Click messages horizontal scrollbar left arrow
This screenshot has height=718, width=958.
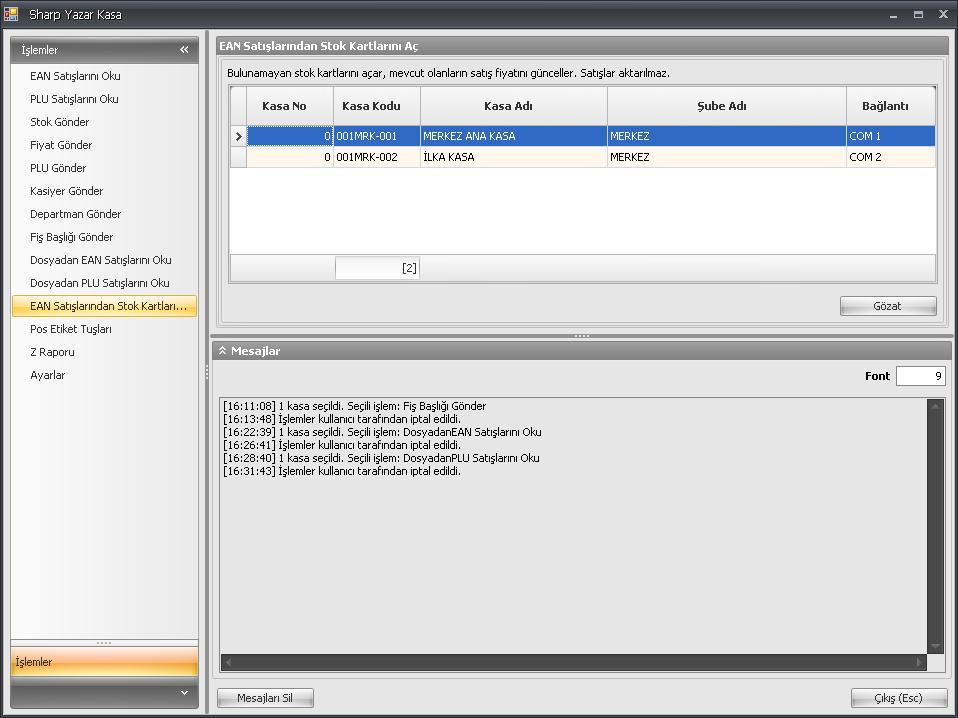(x=229, y=662)
